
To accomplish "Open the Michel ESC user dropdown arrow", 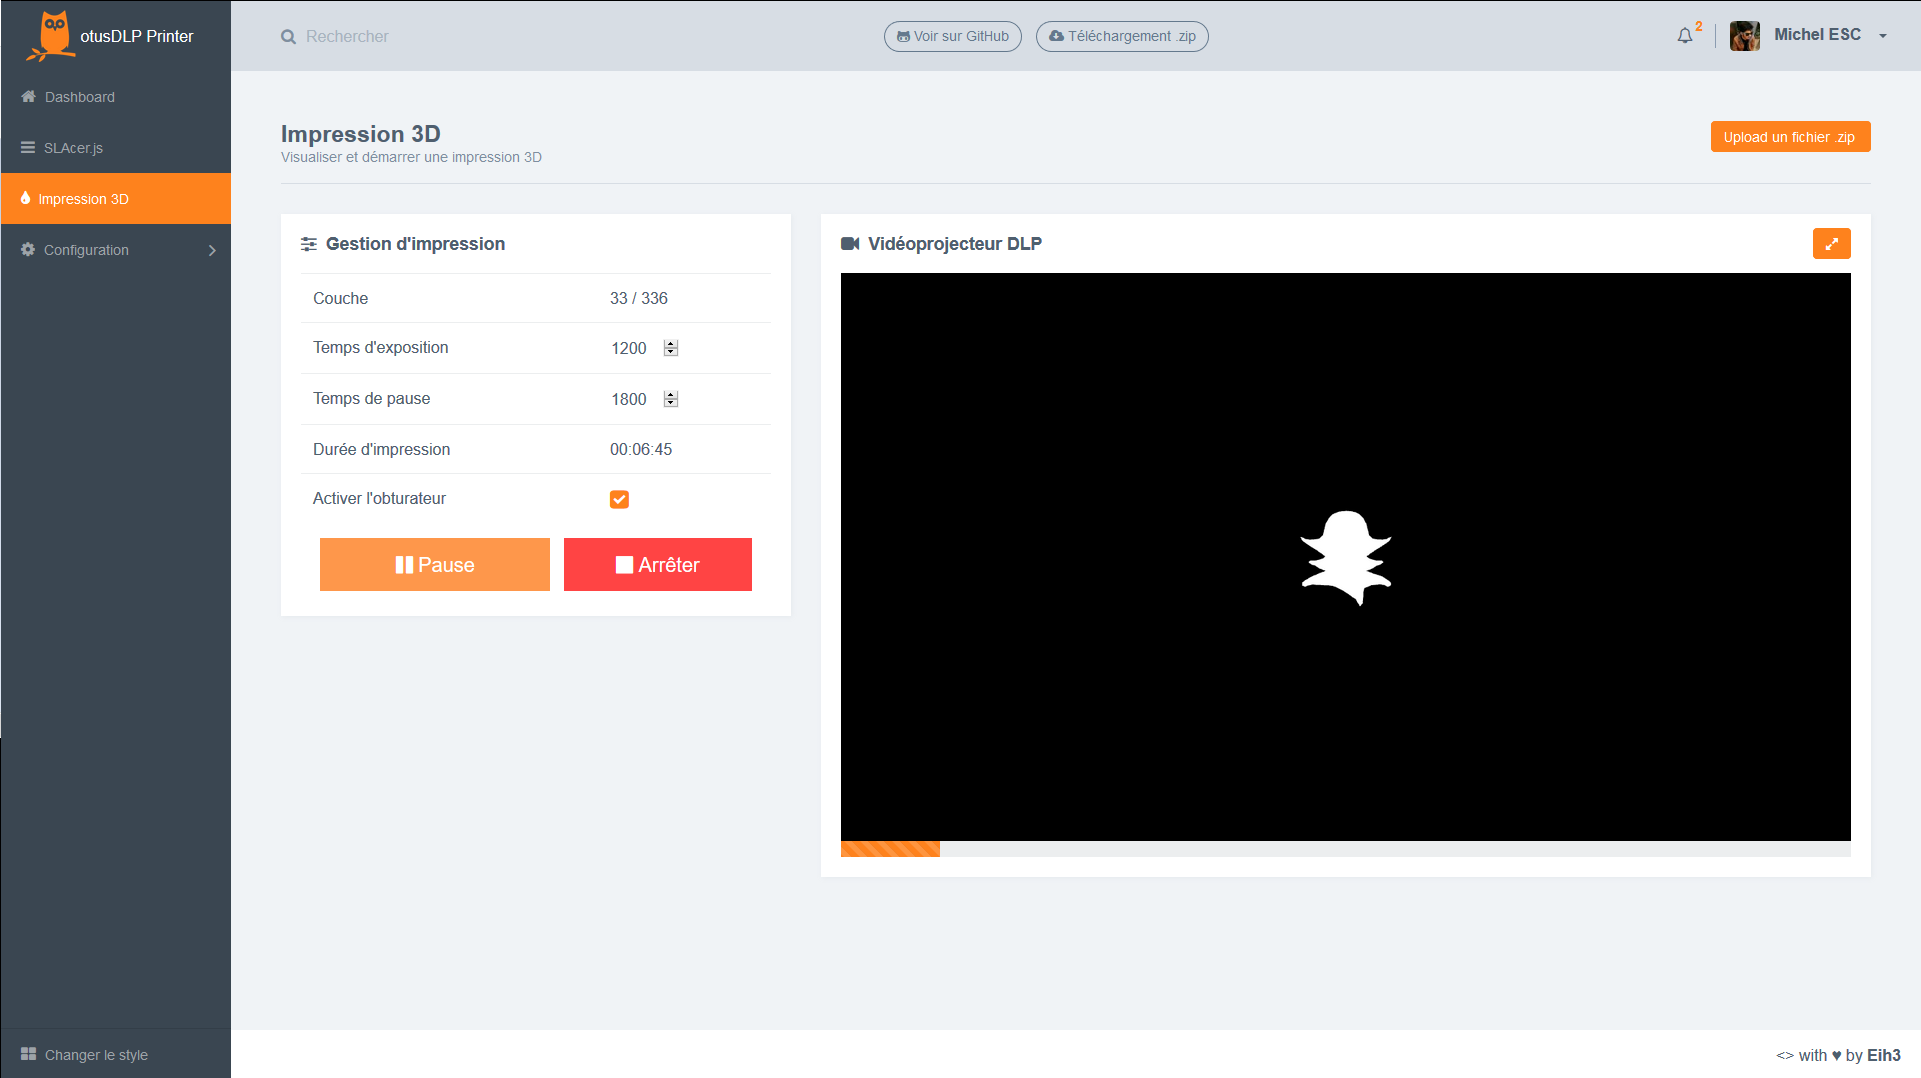I will pyautogui.click(x=1883, y=36).
